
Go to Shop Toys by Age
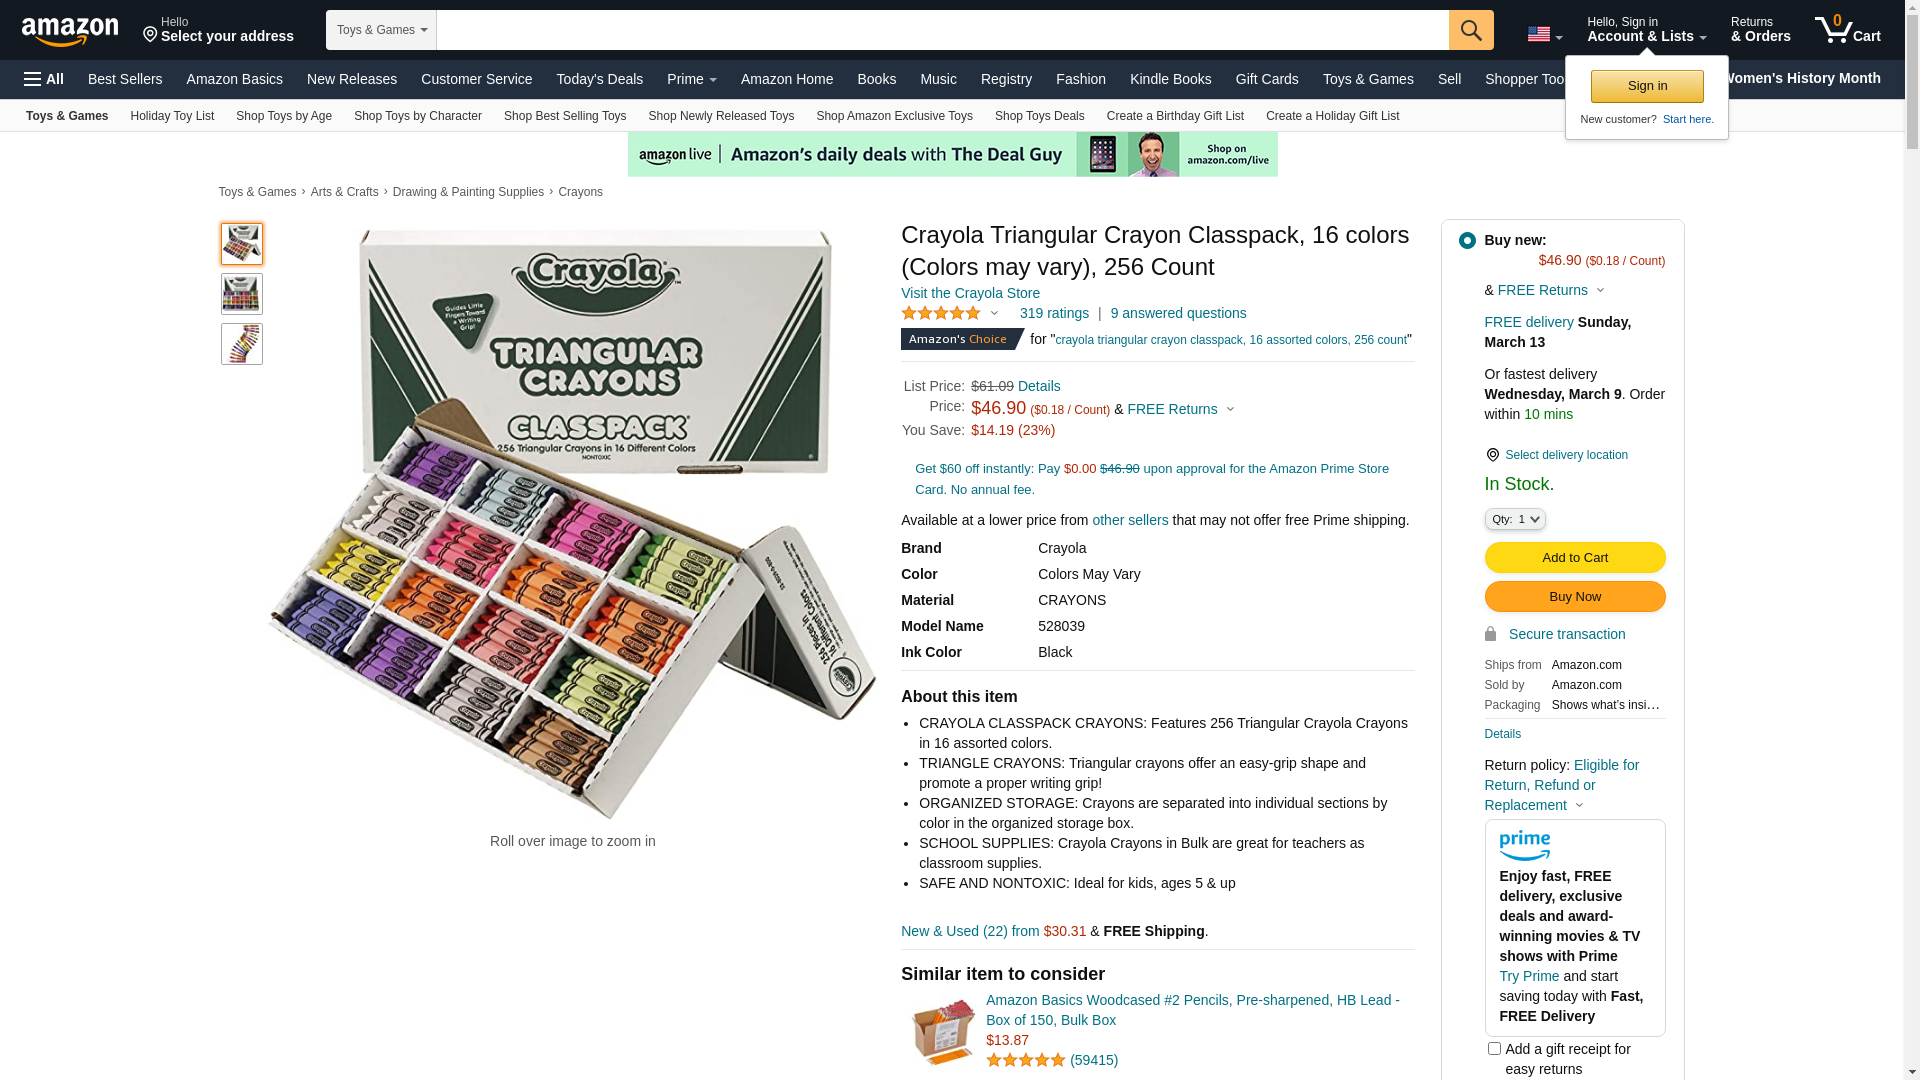coord(284,116)
